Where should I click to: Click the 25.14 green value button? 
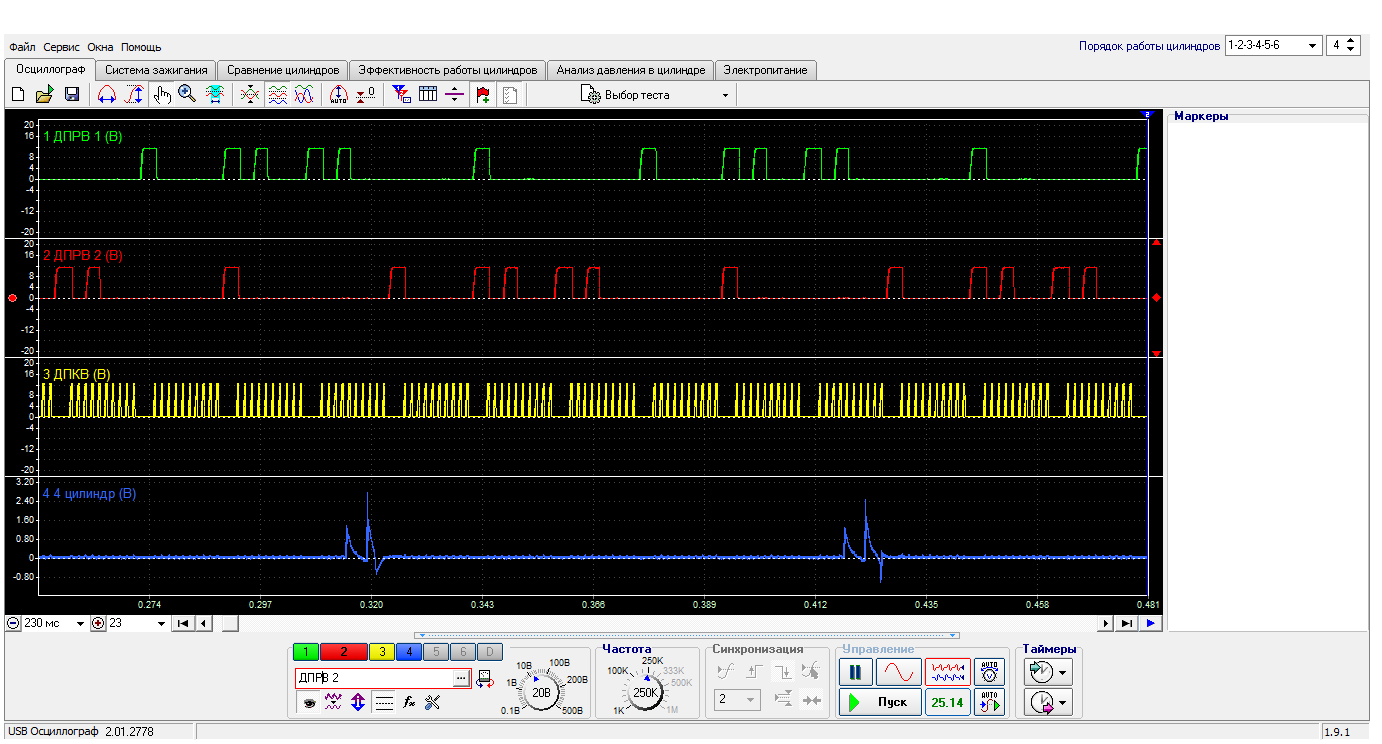coord(948,702)
